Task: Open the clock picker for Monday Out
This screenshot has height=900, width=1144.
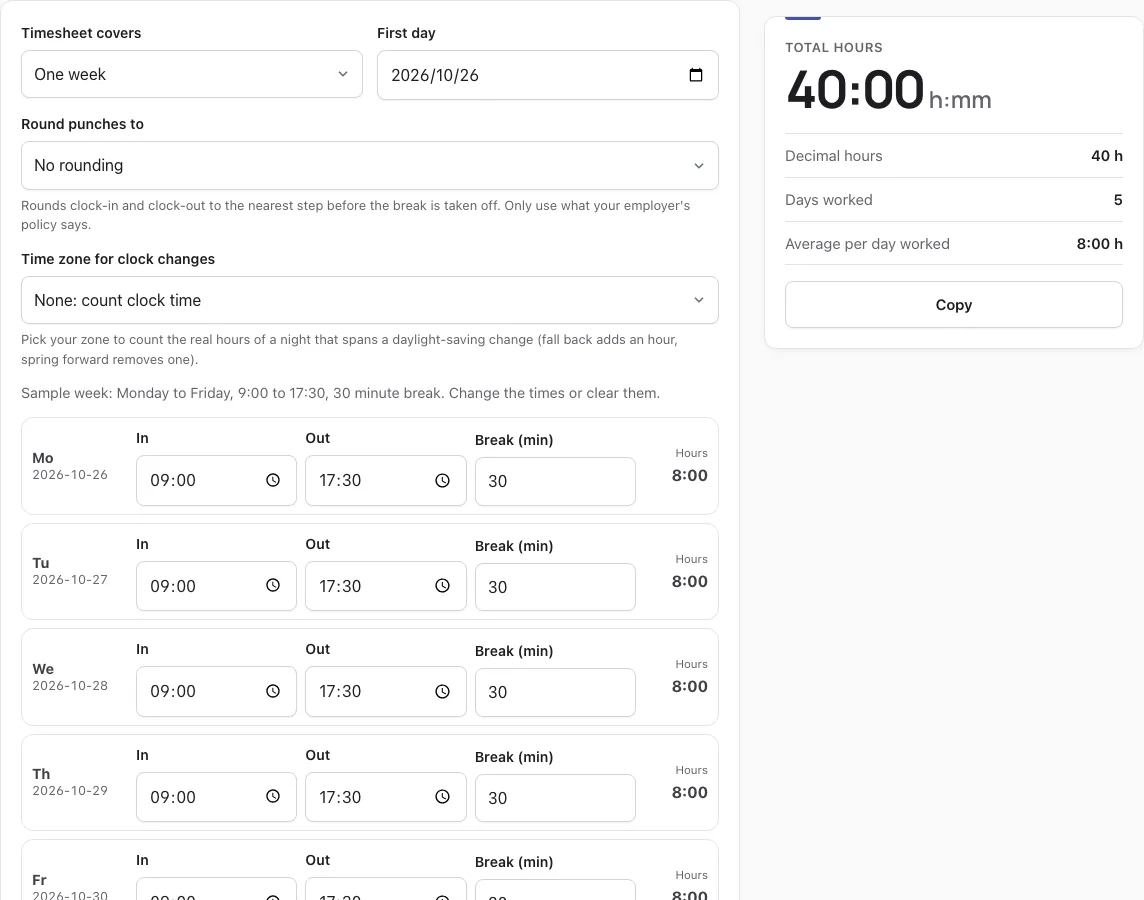Action: tap(442, 480)
